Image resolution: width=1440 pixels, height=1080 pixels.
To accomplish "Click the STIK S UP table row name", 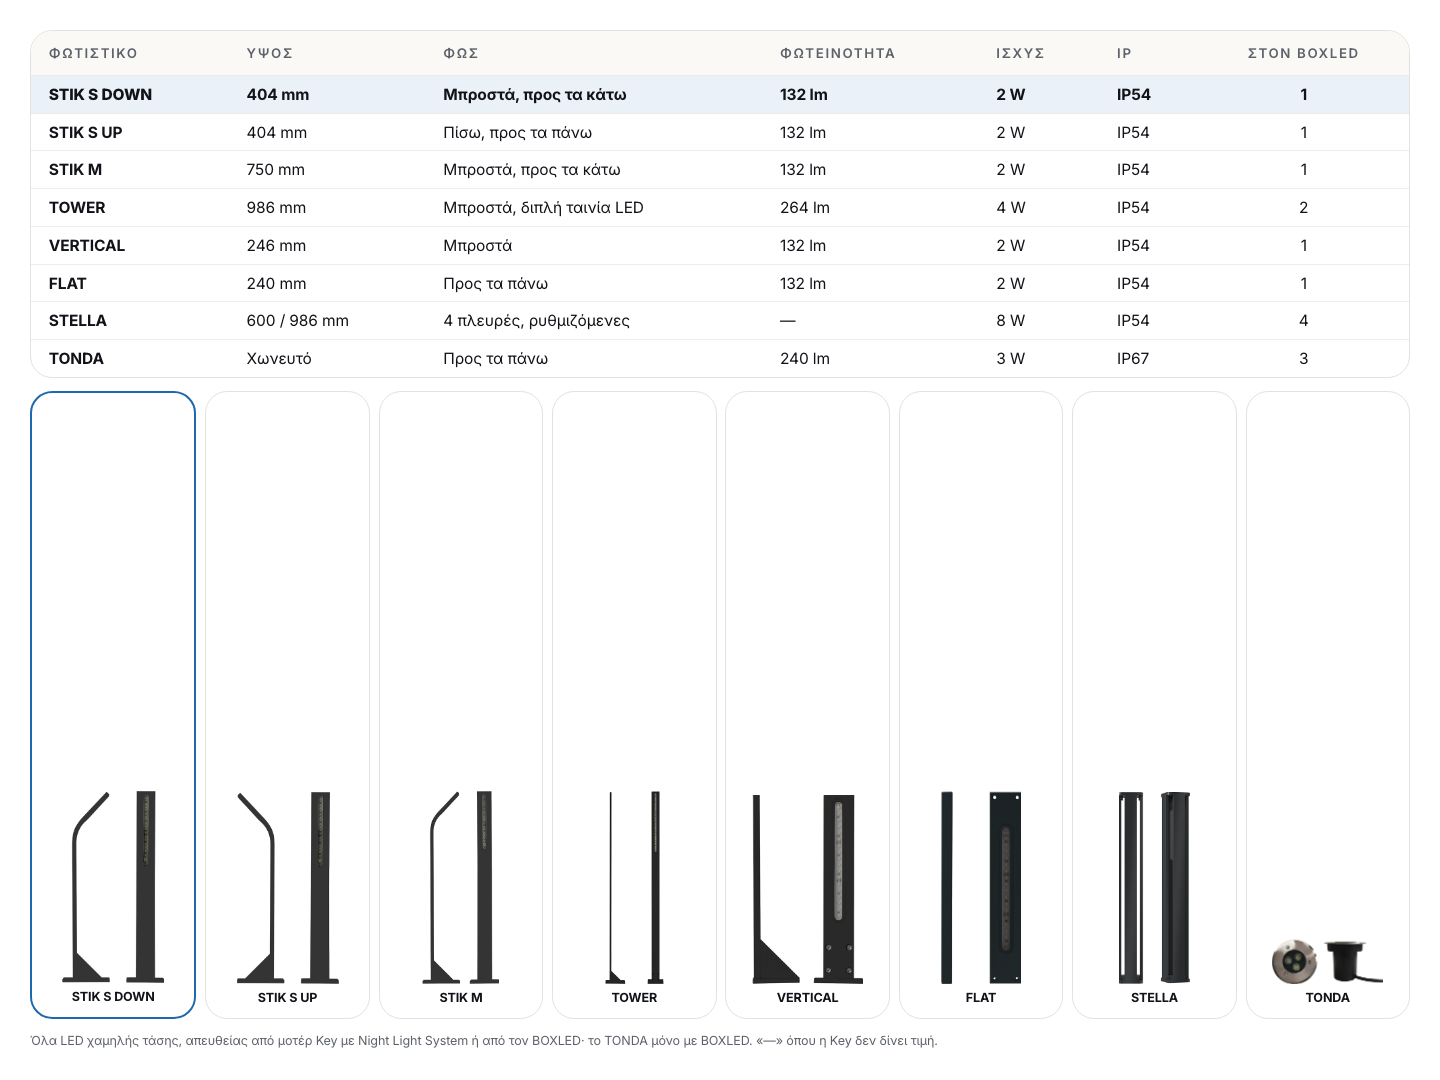I will click(85, 133).
